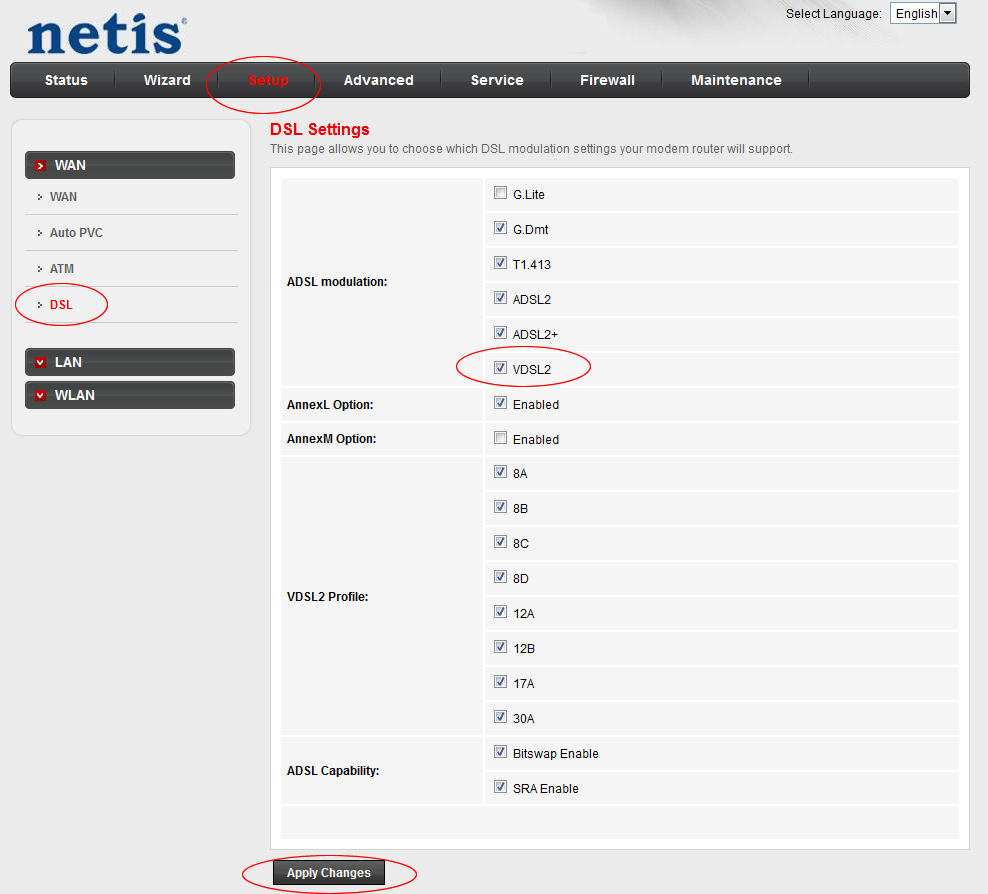Enable the AnnexM Option checkbox
The width and height of the screenshot is (988, 894).
(500, 437)
